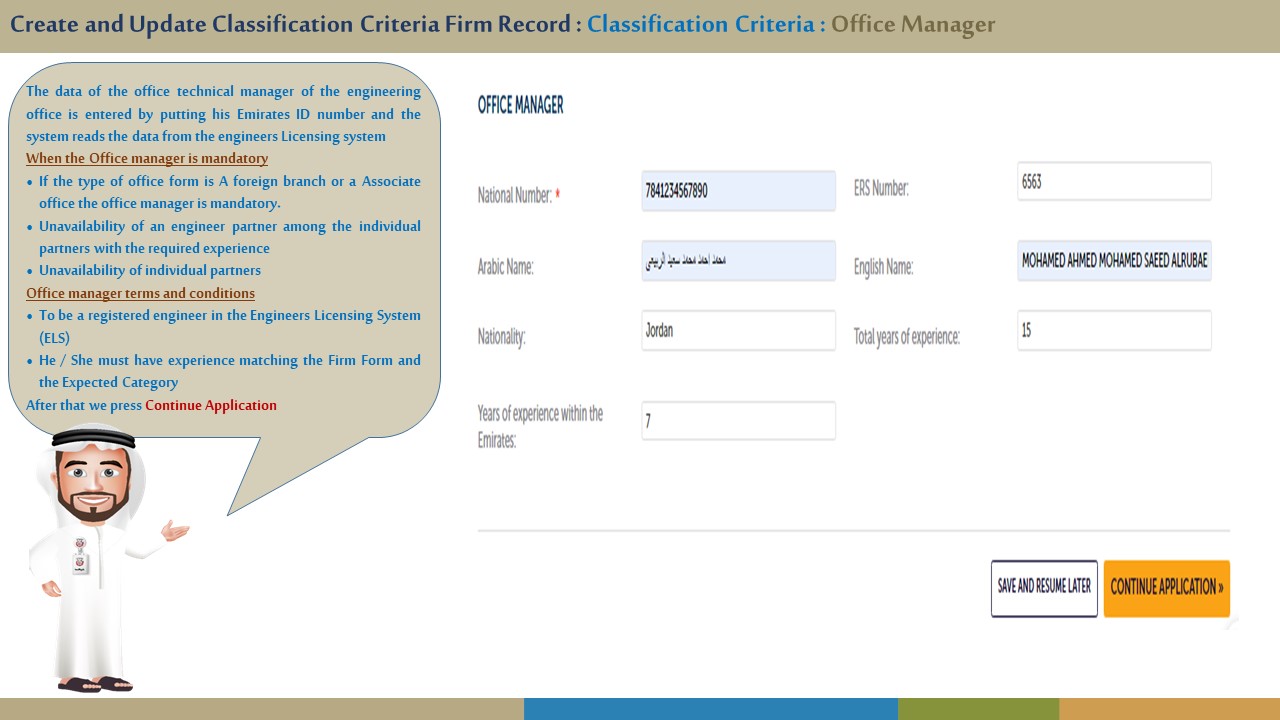Screen dimensions: 1280x720
Task: Select 'Office Manager' in the page title
Action: tap(913, 25)
